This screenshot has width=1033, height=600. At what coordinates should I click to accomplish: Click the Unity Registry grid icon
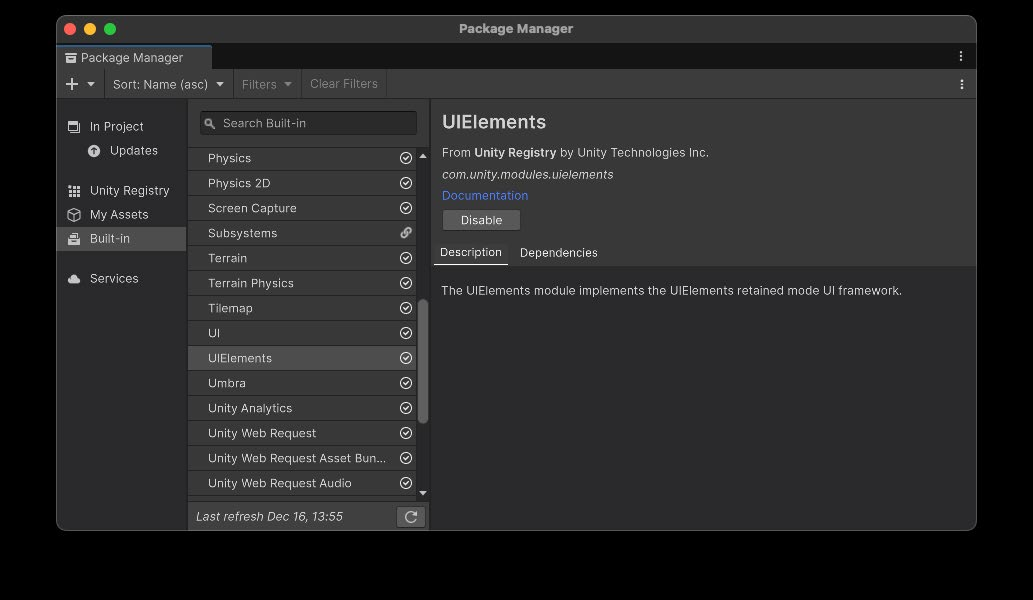pyautogui.click(x=74, y=191)
